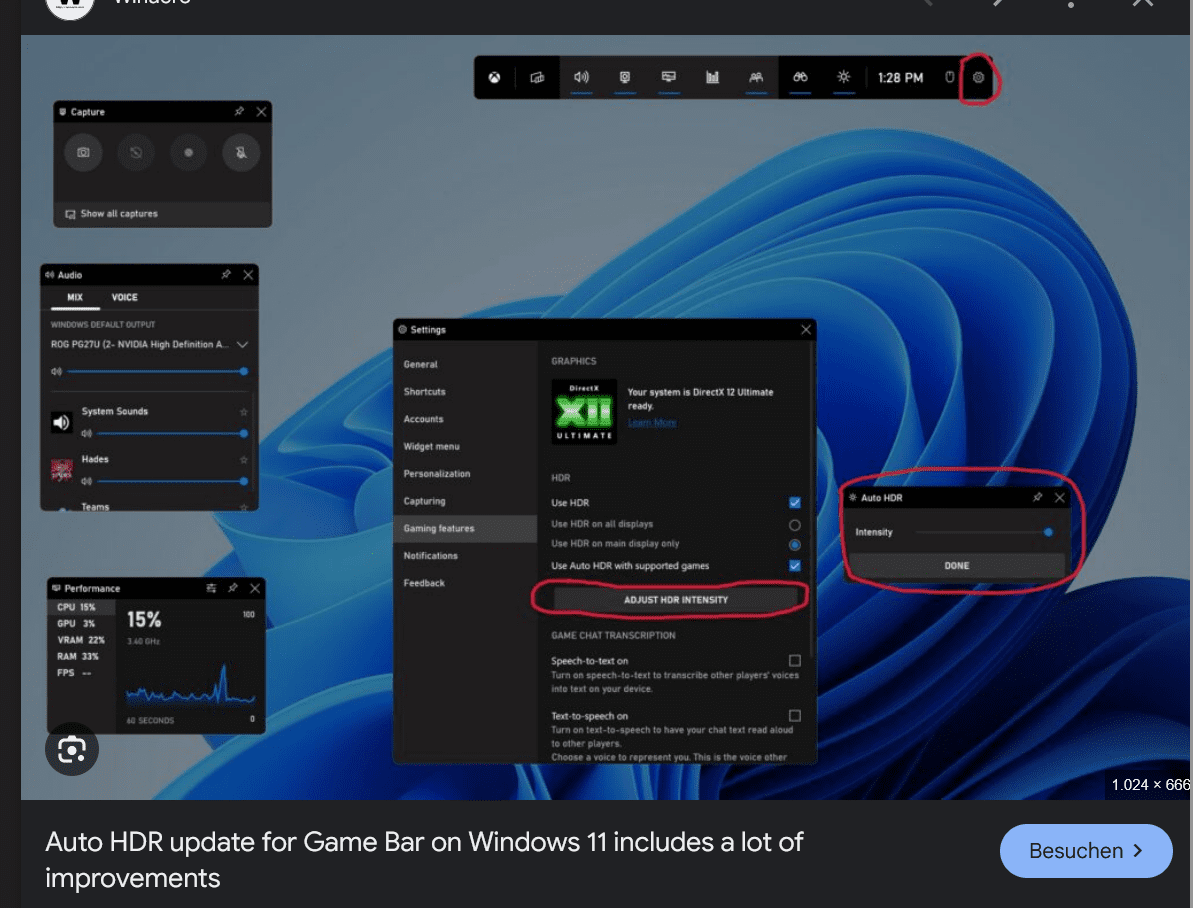
Task: Enable the Text-to-speech on checkbox
Action: (x=794, y=715)
